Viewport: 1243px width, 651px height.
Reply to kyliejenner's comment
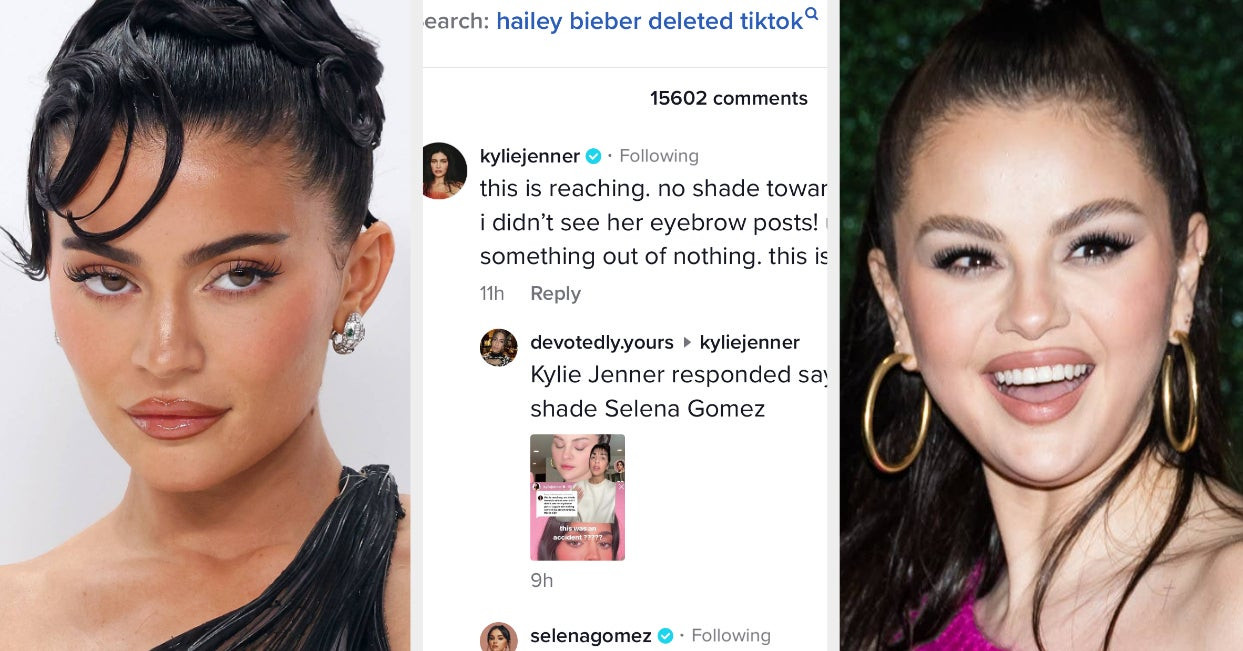555,293
